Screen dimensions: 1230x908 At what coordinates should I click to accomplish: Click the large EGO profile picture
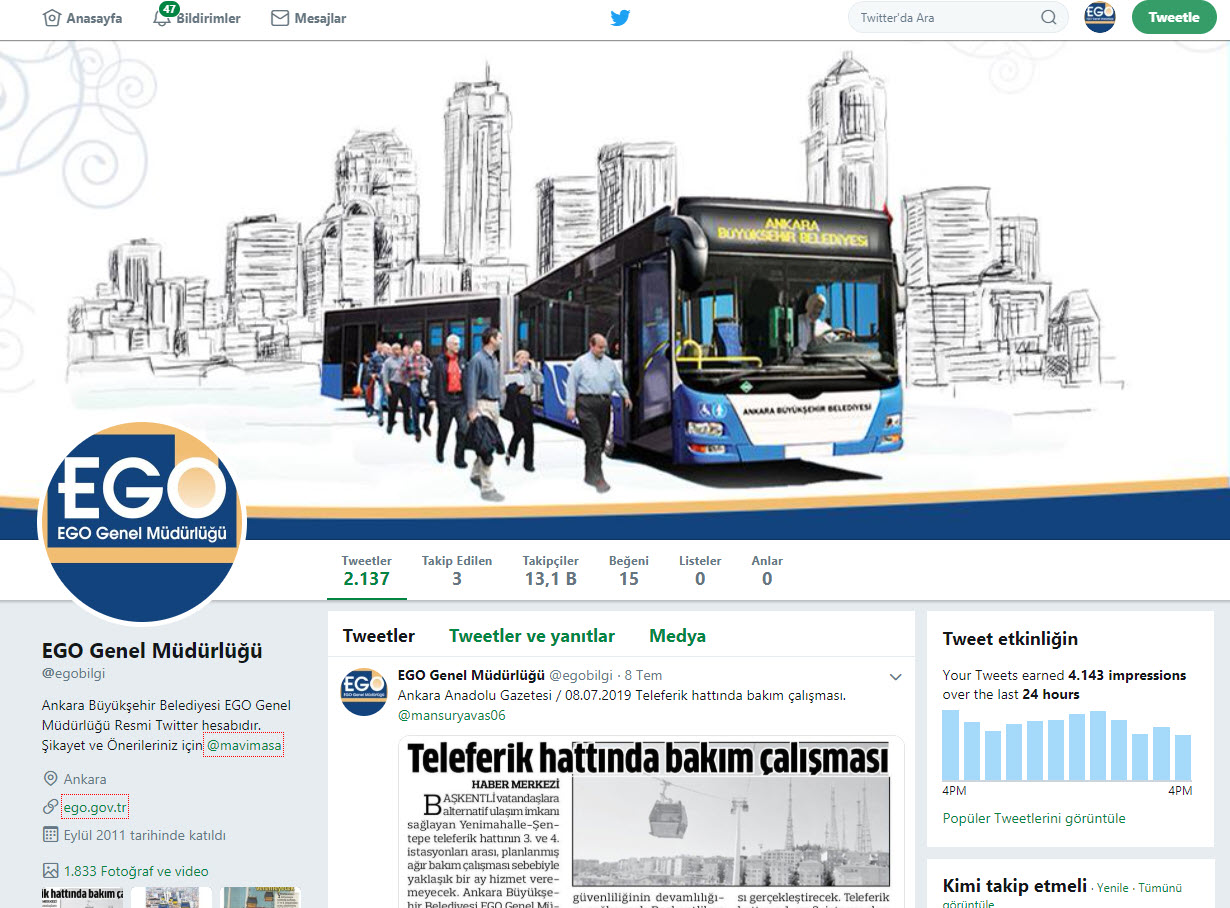(x=142, y=522)
